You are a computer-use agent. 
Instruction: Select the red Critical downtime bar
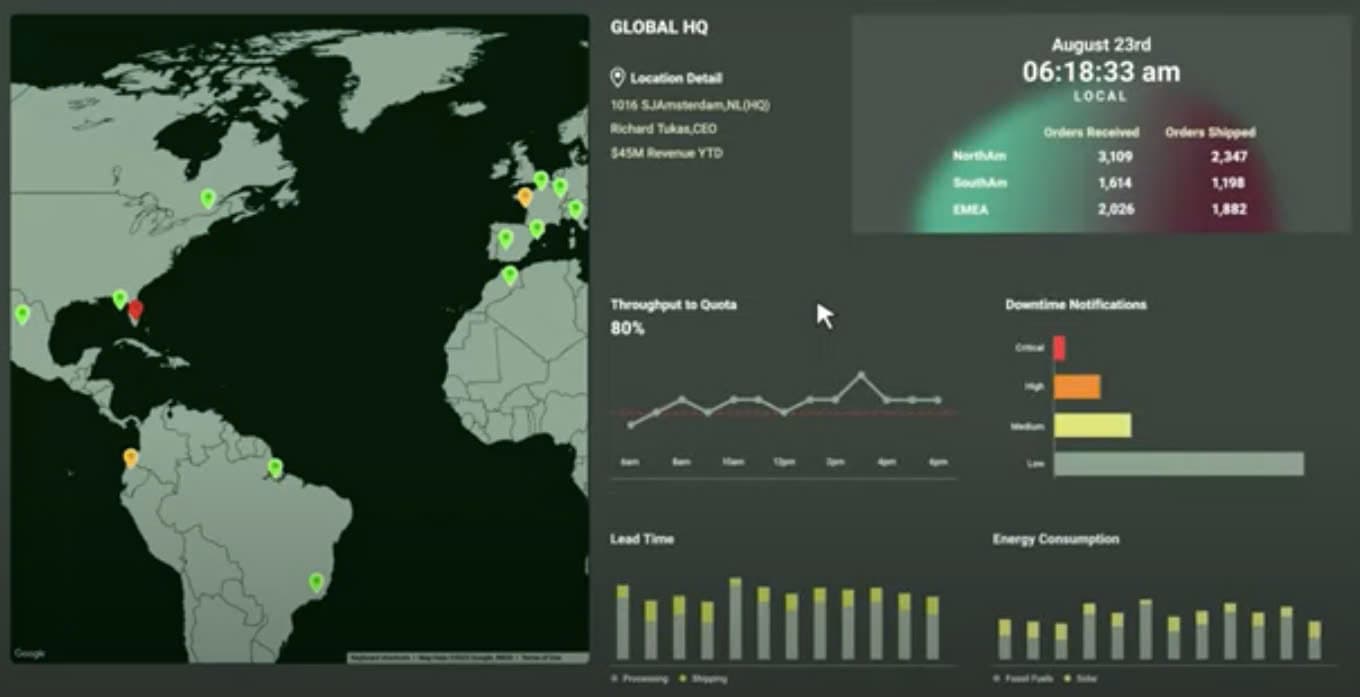pyautogui.click(x=1060, y=348)
